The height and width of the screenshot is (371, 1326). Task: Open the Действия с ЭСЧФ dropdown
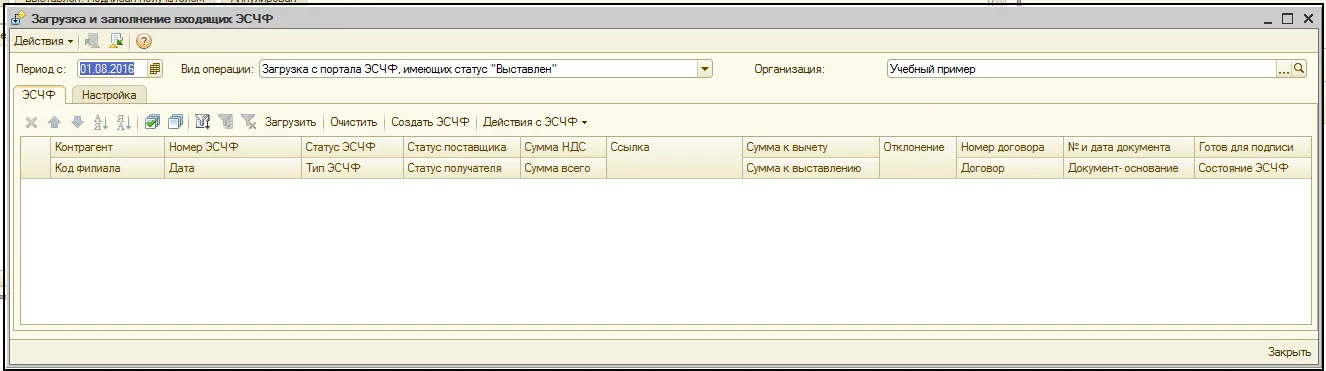[535, 122]
